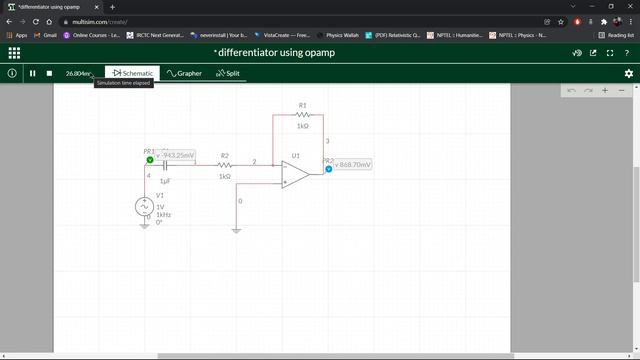Screen dimensions: 640x360
Task: Click the circuit title differentiator using opamp
Action: coord(276,53)
